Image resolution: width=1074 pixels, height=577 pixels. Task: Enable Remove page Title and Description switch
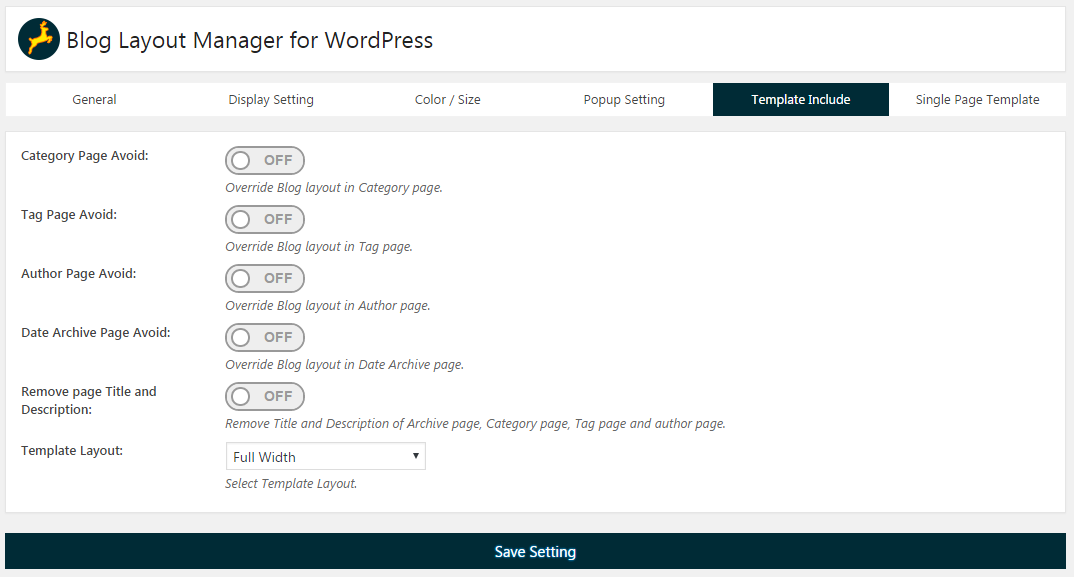point(264,396)
